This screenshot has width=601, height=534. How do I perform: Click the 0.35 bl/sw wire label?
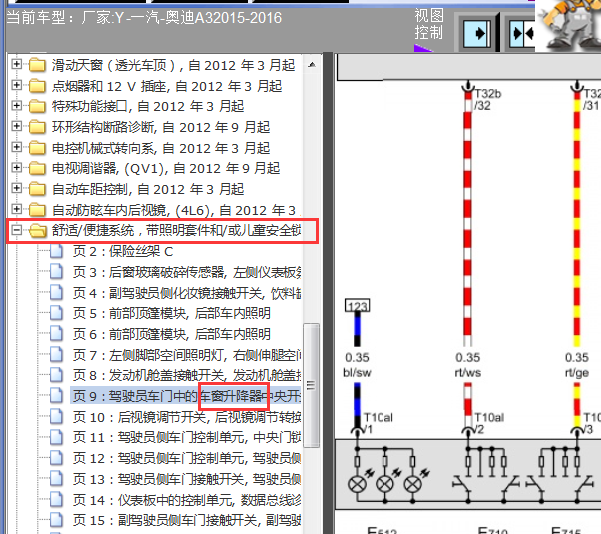[357, 365]
